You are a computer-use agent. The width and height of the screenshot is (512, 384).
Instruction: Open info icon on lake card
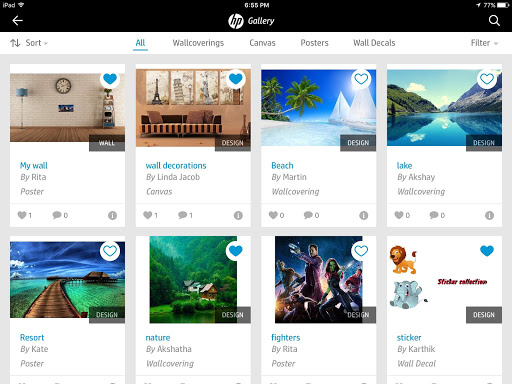(x=489, y=215)
